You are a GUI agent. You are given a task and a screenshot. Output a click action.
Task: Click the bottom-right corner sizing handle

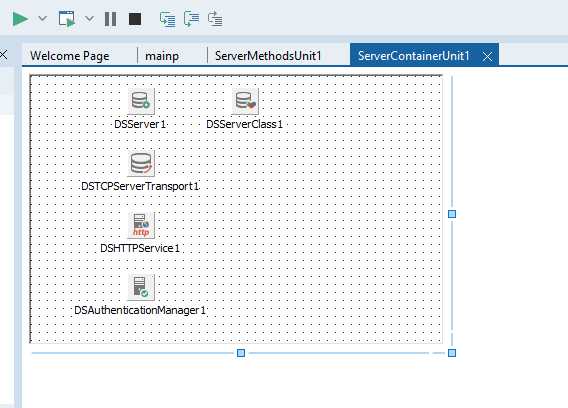pos(452,353)
